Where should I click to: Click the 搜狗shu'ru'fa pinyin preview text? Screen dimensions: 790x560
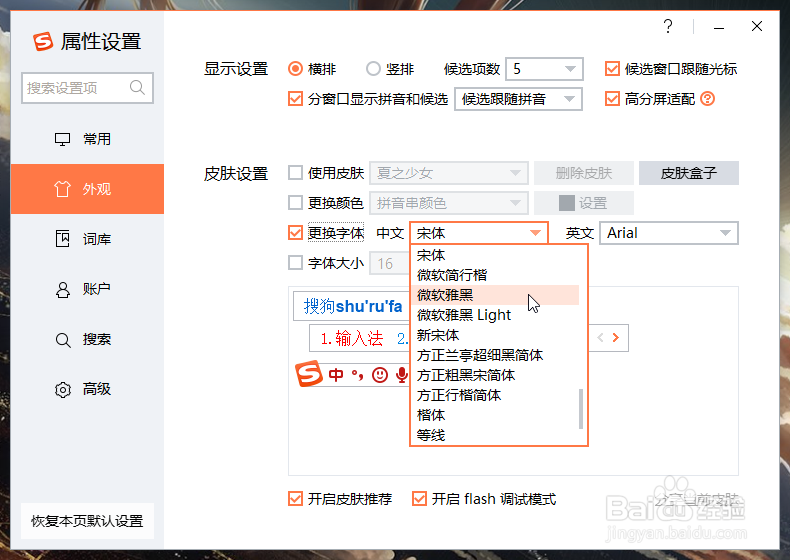pos(353,306)
